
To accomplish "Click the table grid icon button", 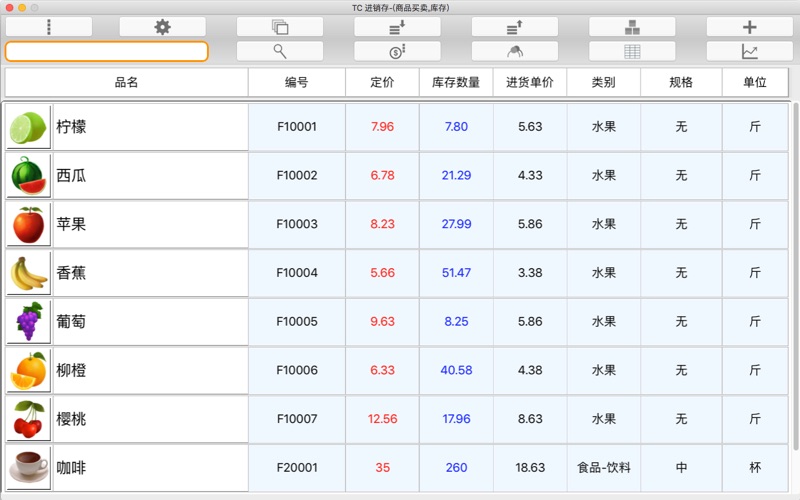I will pos(631,51).
